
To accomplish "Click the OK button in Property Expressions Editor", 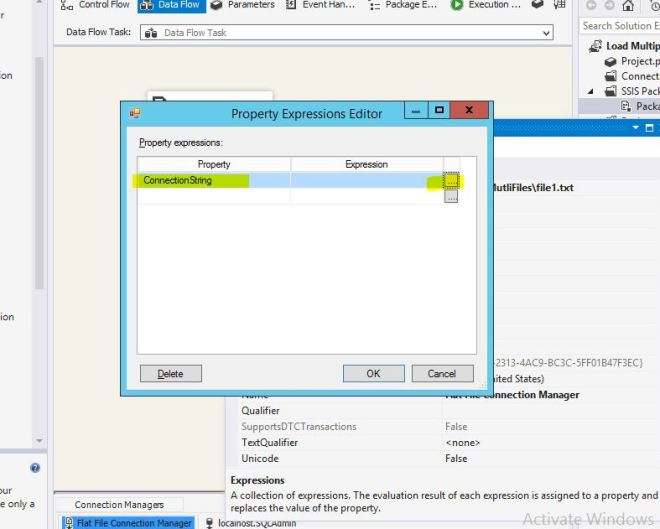I will [x=373, y=373].
